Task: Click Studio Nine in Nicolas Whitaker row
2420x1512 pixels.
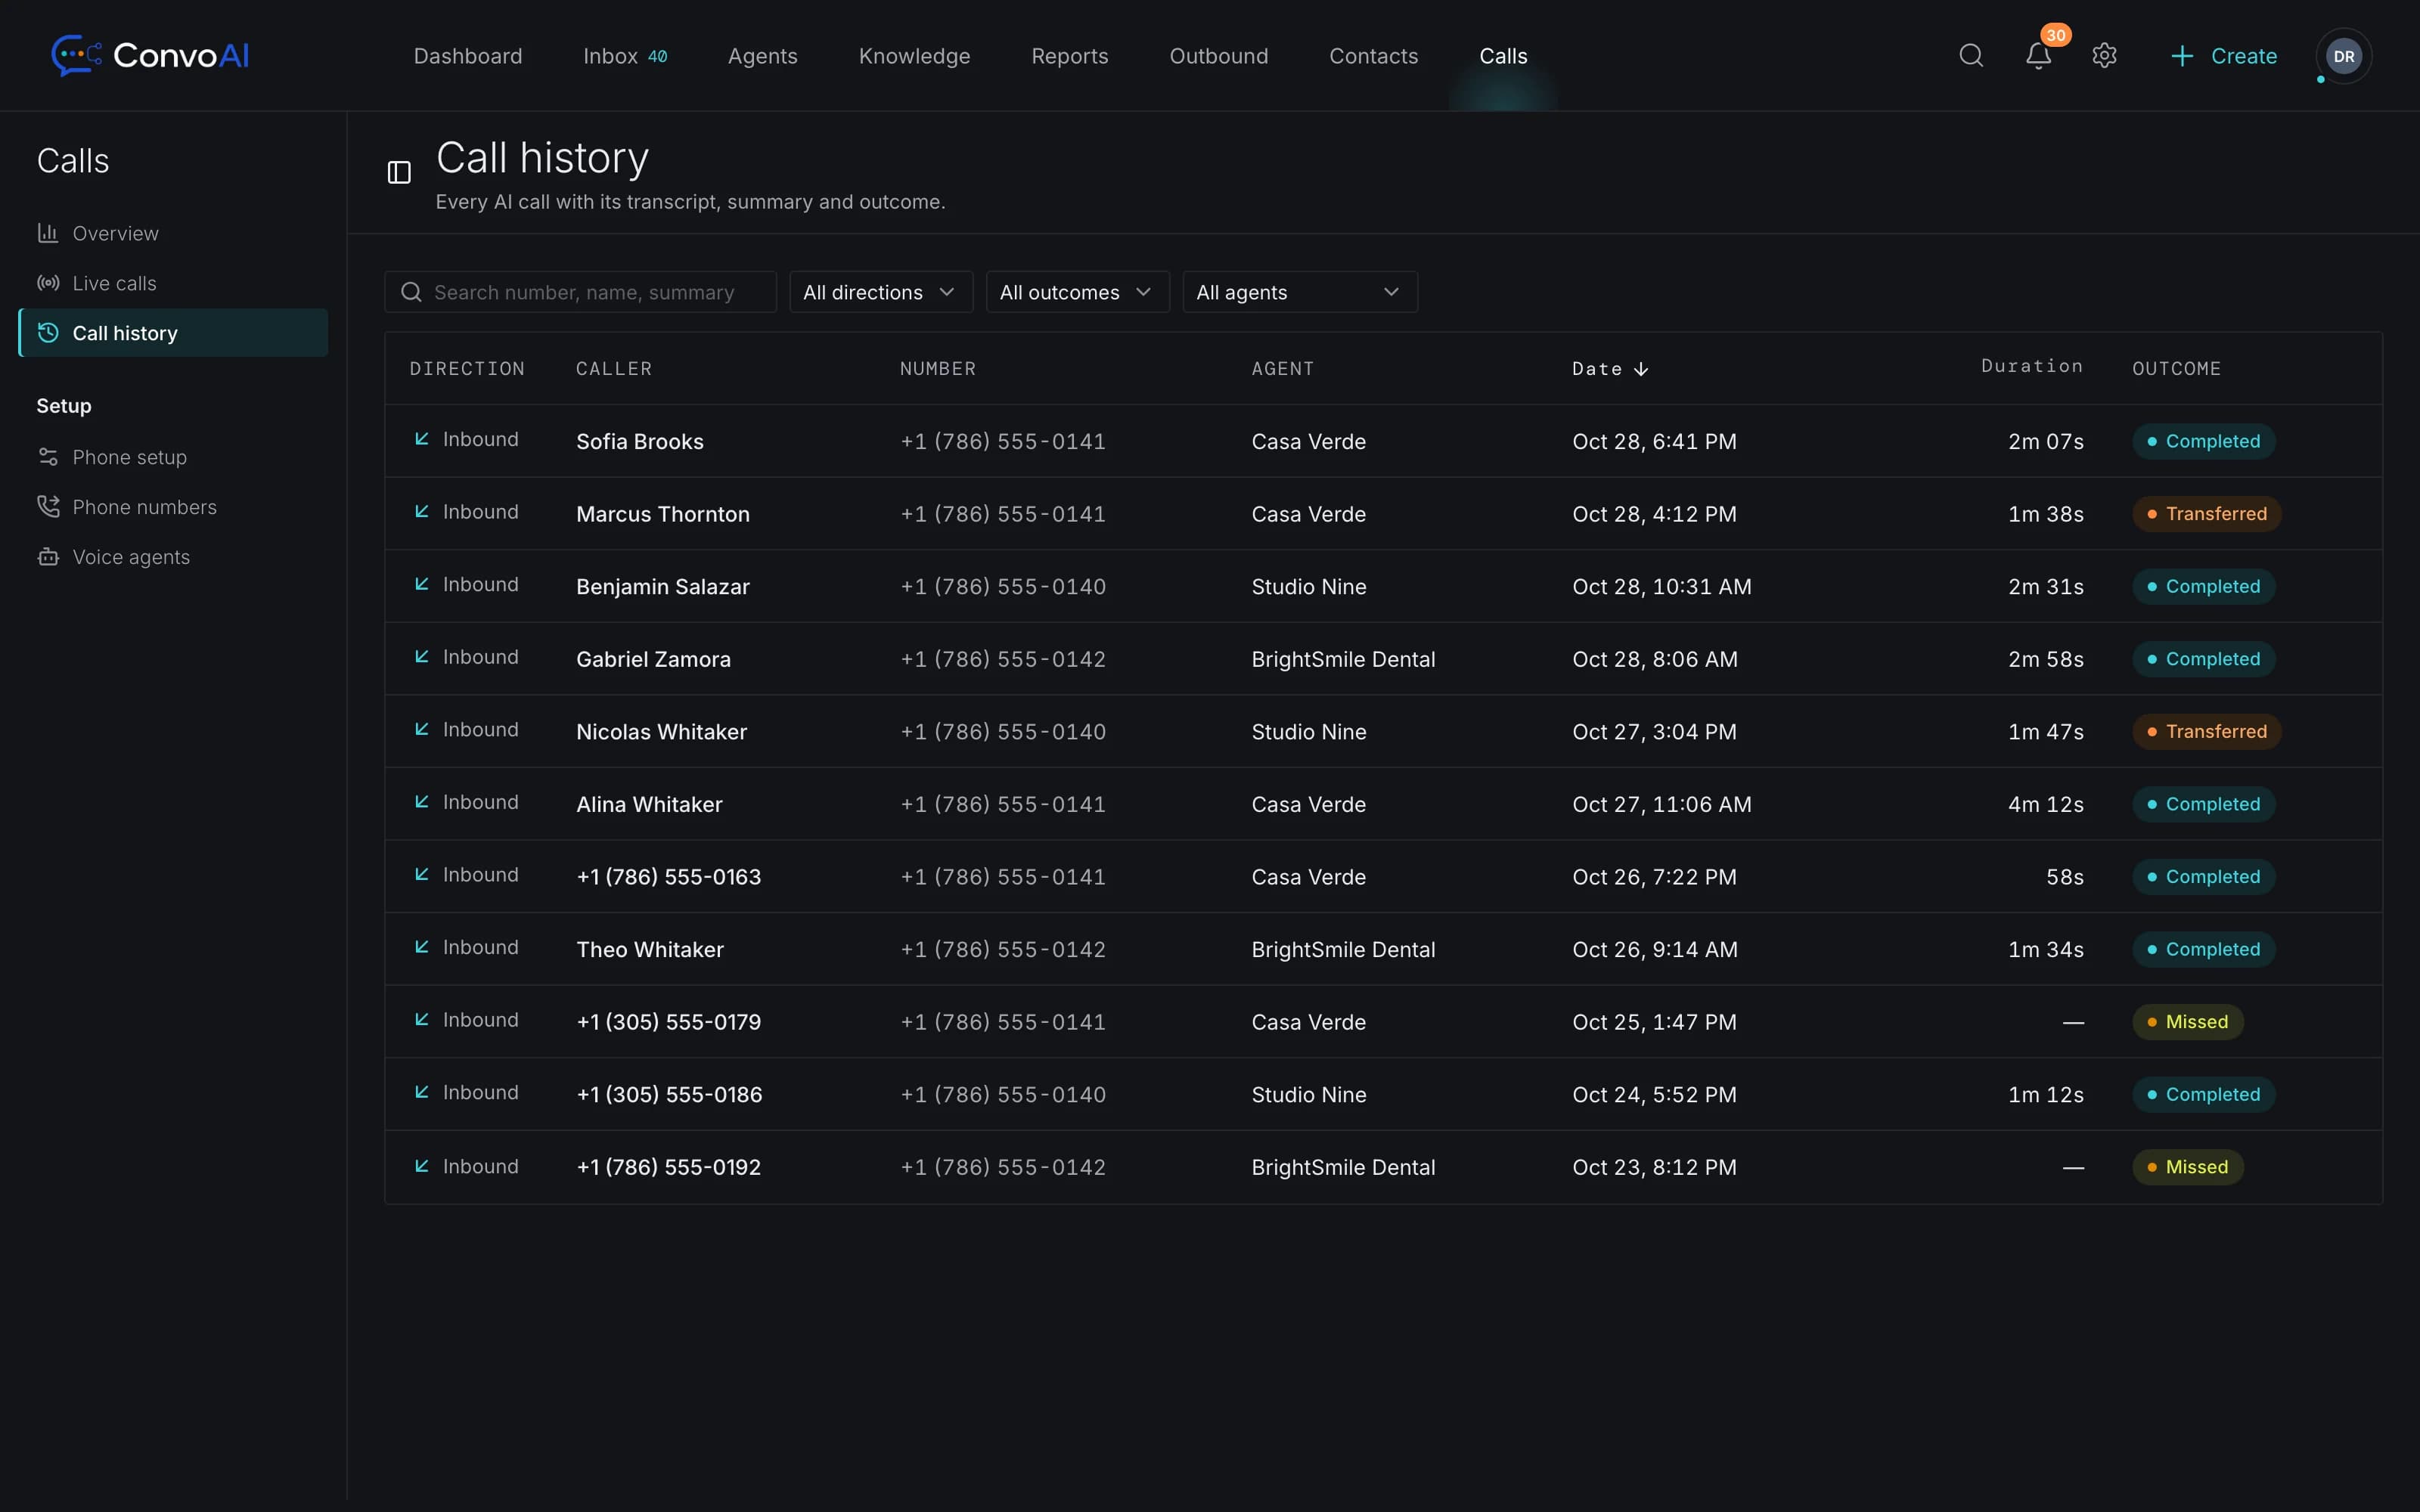Action: coord(1309,732)
